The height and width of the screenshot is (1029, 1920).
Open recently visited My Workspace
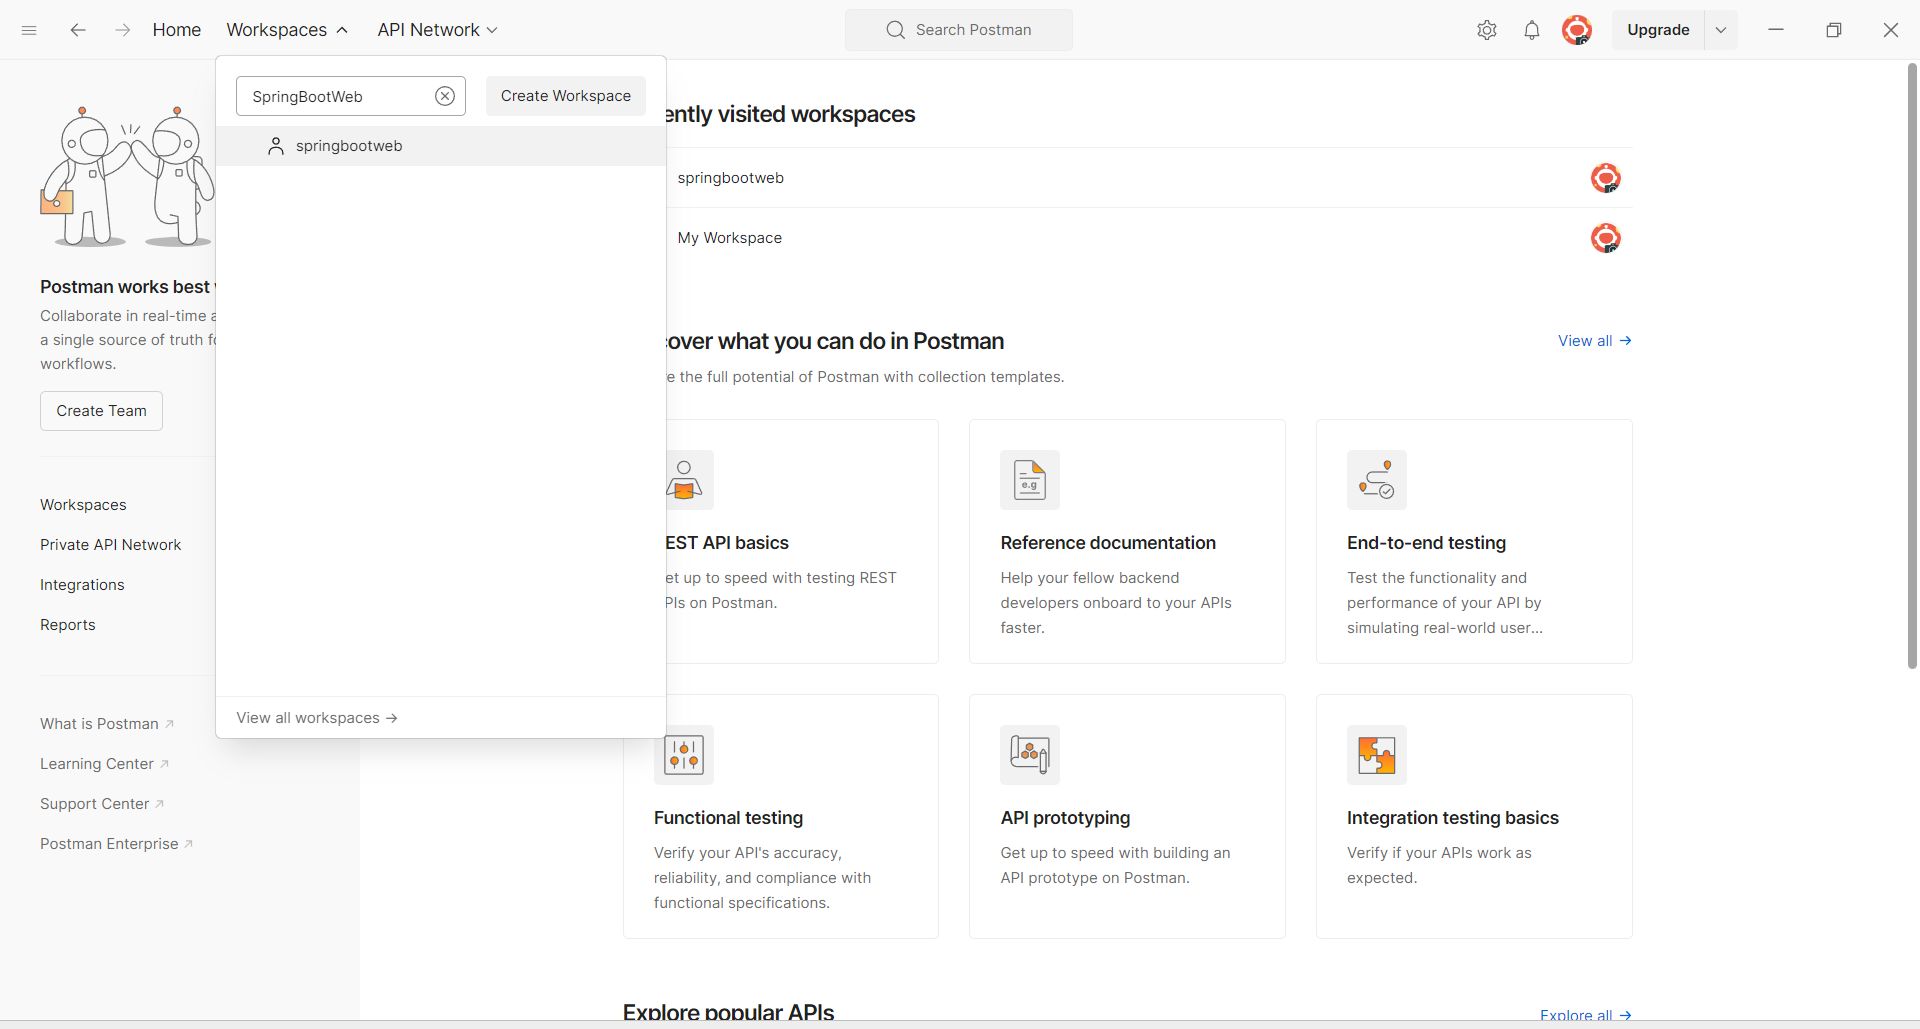pos(730,238)
